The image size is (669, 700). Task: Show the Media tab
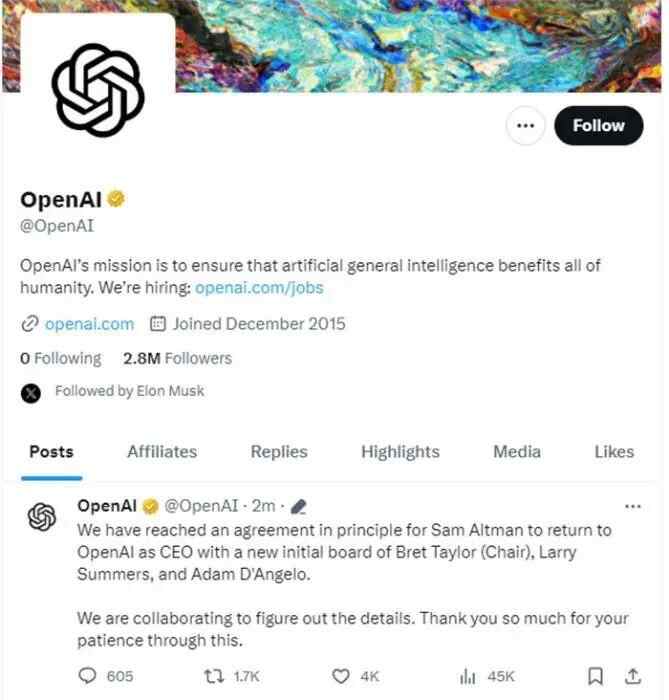point(517,452)
